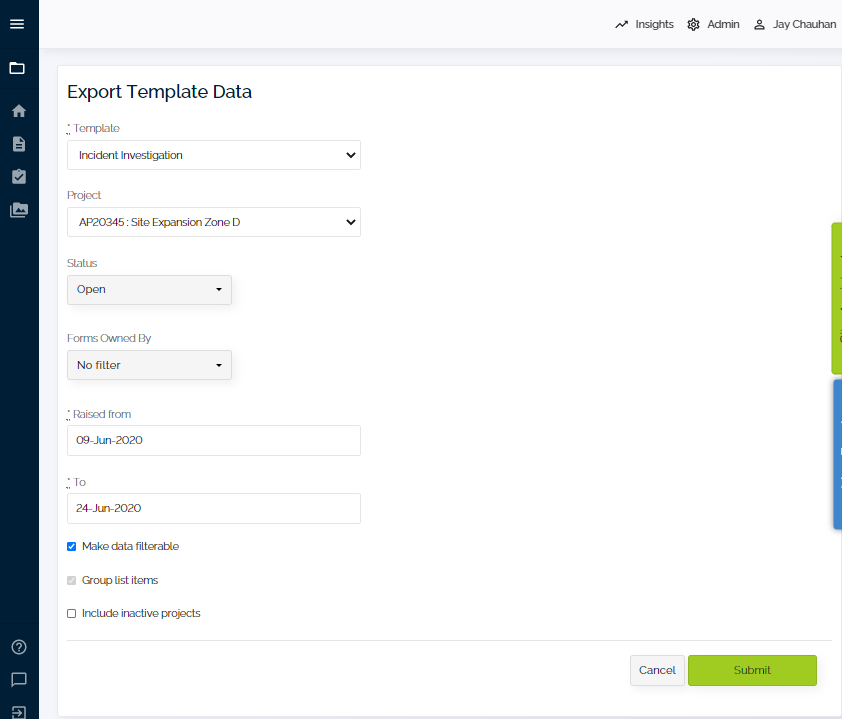Expand the Project dropdown showing AP20345

[214, 222]
